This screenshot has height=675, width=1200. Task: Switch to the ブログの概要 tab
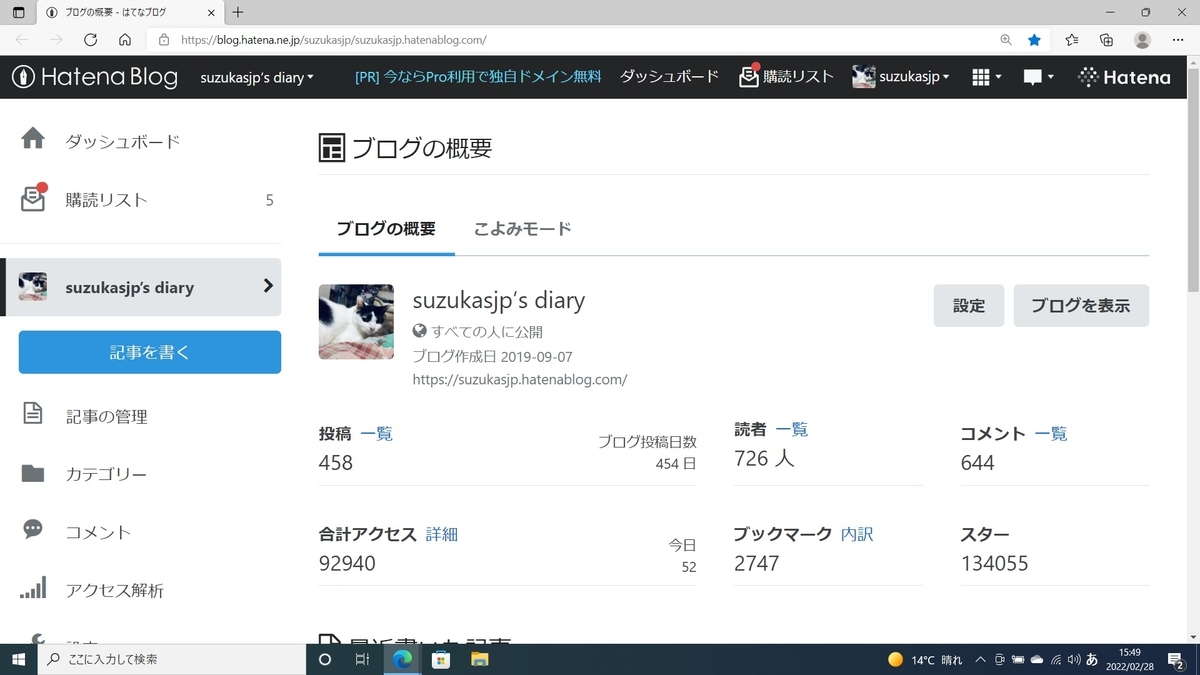386,228
